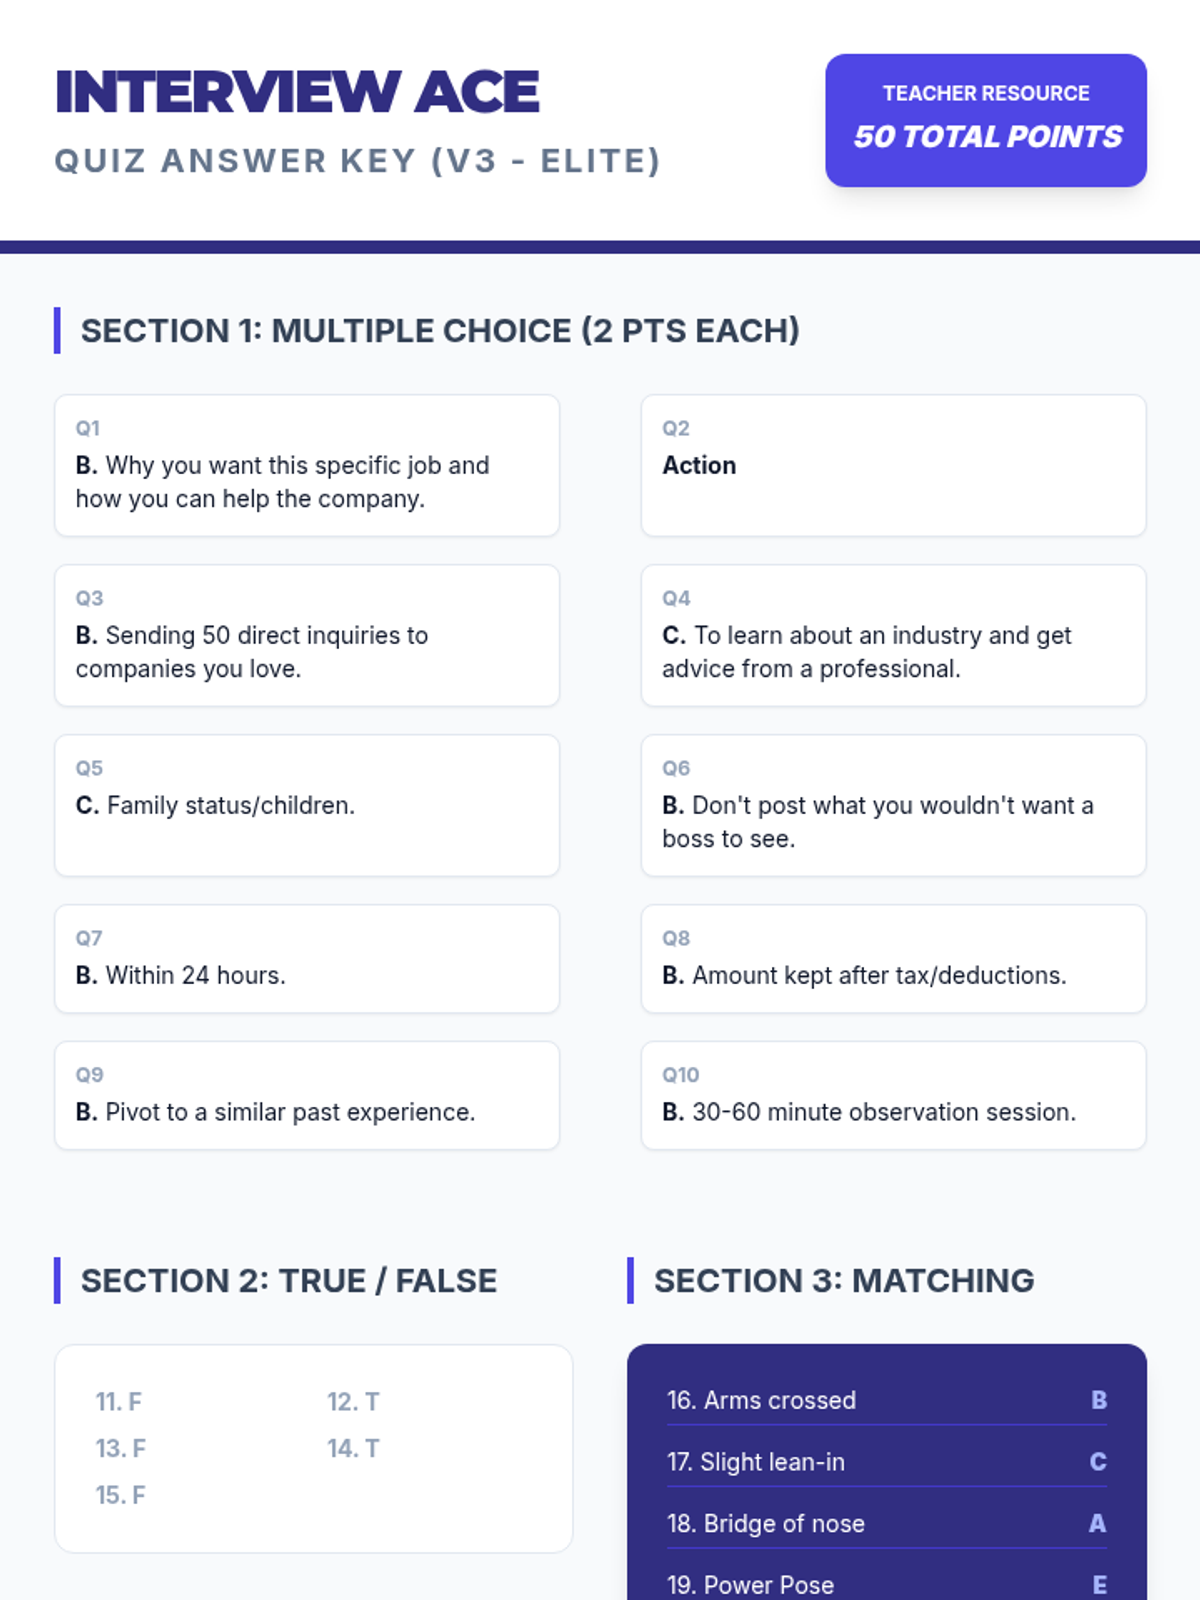Choose the Q7 Within 24 hours card

pyautogui.click(x=306, y=959)
